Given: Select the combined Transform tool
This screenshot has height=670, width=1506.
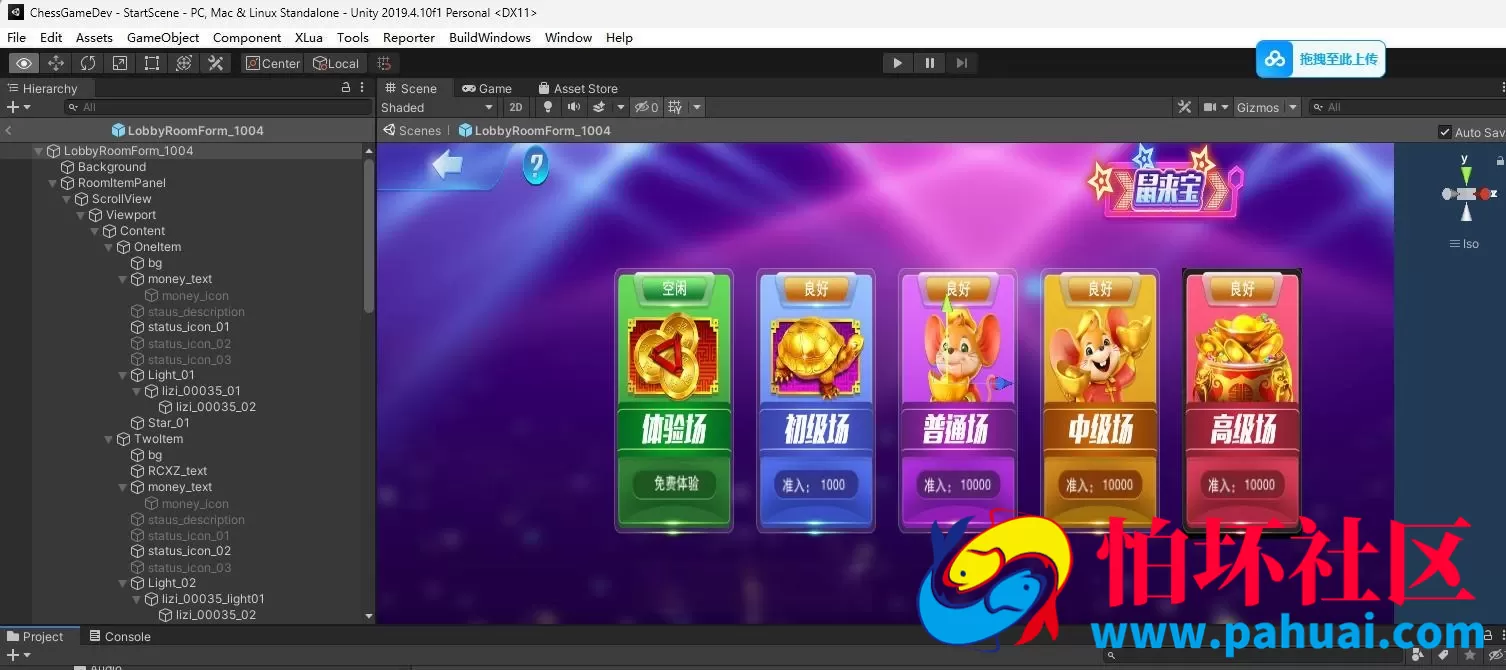Looking at the screenshot, I should coord(184,63).
